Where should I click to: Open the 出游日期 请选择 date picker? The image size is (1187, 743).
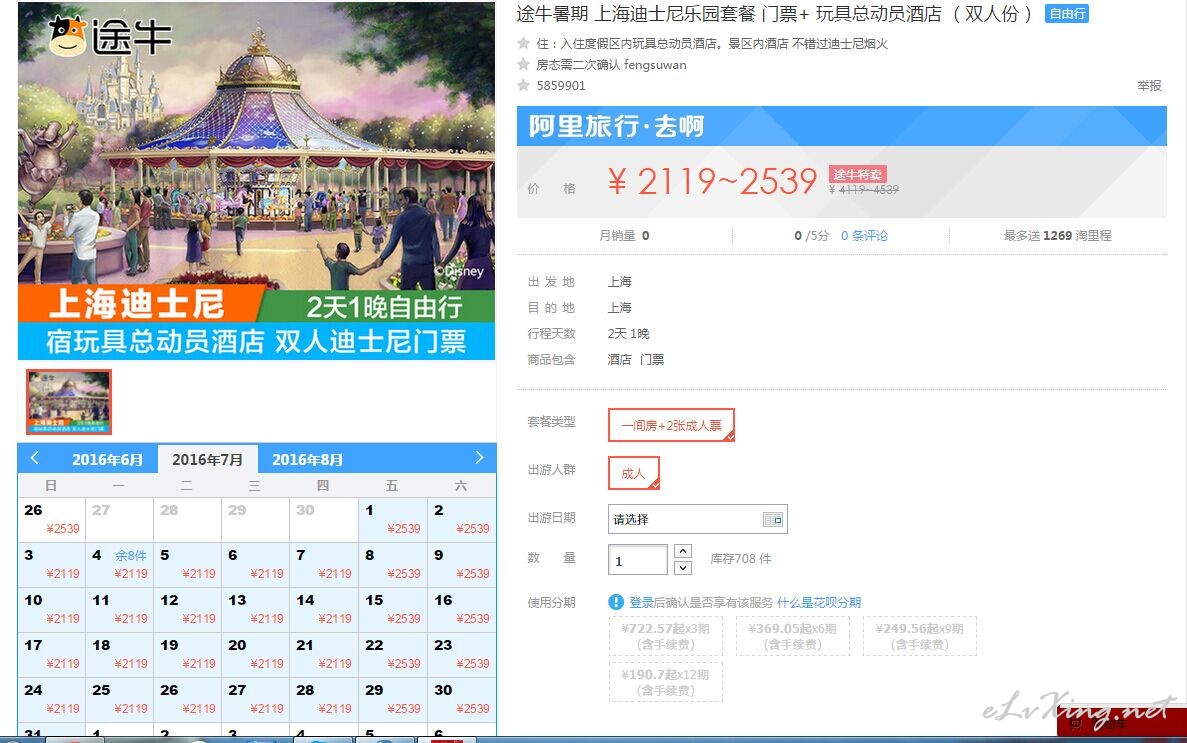pyautogui.click(x=697, y=520)
